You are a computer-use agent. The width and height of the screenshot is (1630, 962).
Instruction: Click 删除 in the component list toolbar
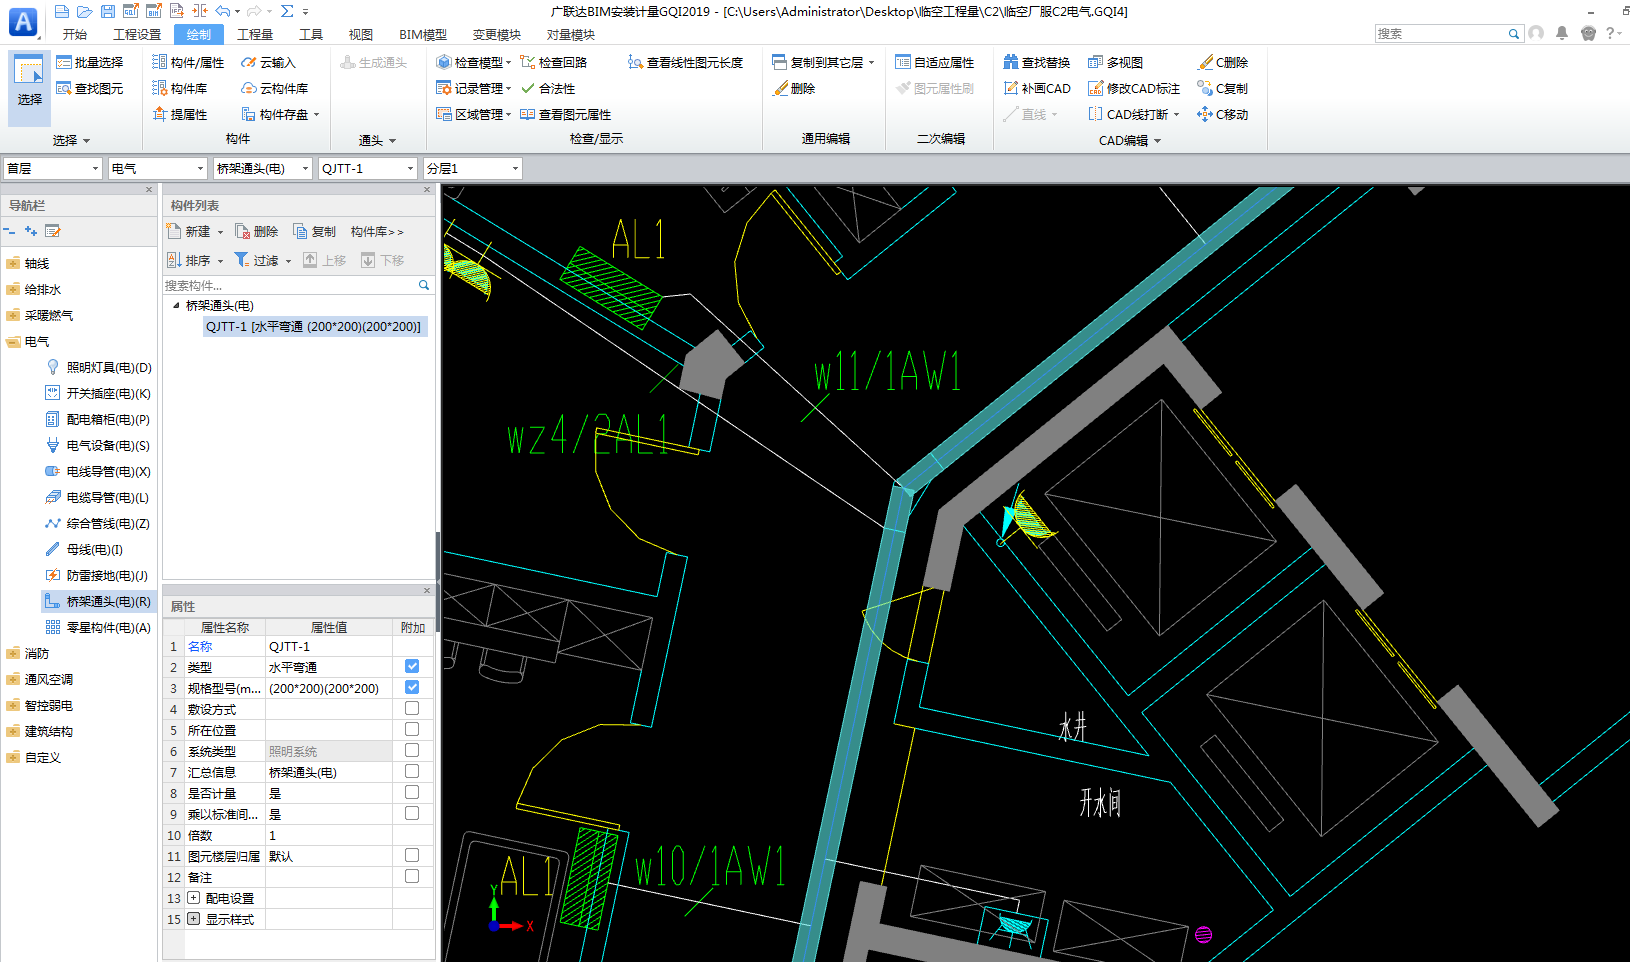tap(256, 231)
